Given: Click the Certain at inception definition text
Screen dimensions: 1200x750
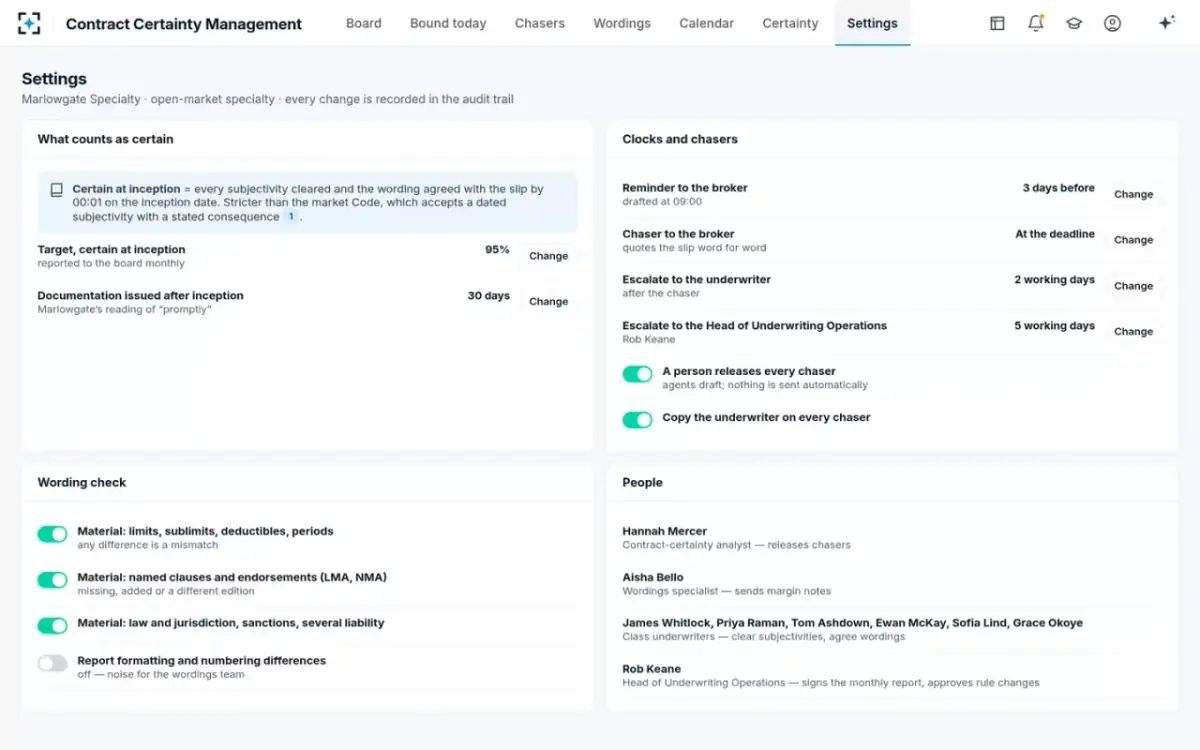Looking at the screenshot, I should 308,202.
